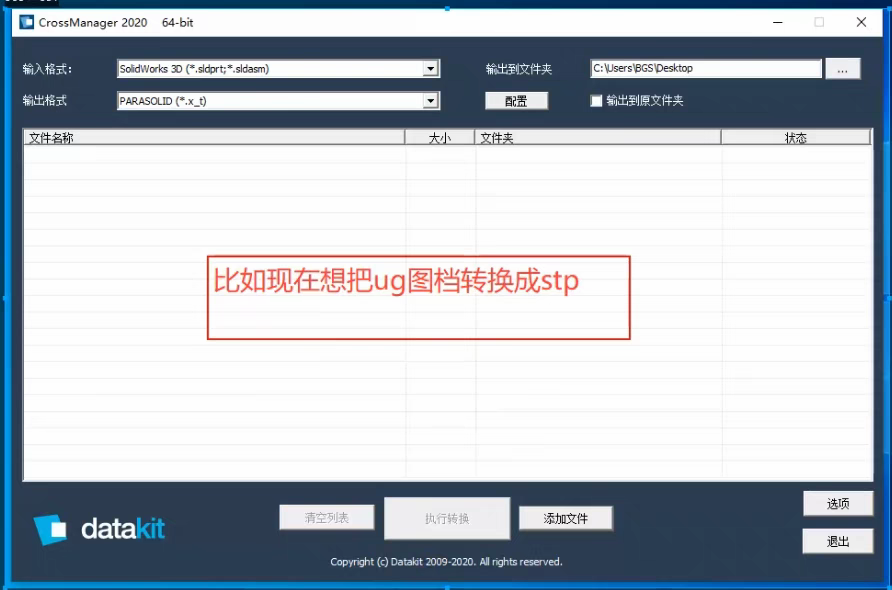Click the 配置 button
The height and width of the screenshot is (590, 892).
pyautogui.click(x=517, y=101)
